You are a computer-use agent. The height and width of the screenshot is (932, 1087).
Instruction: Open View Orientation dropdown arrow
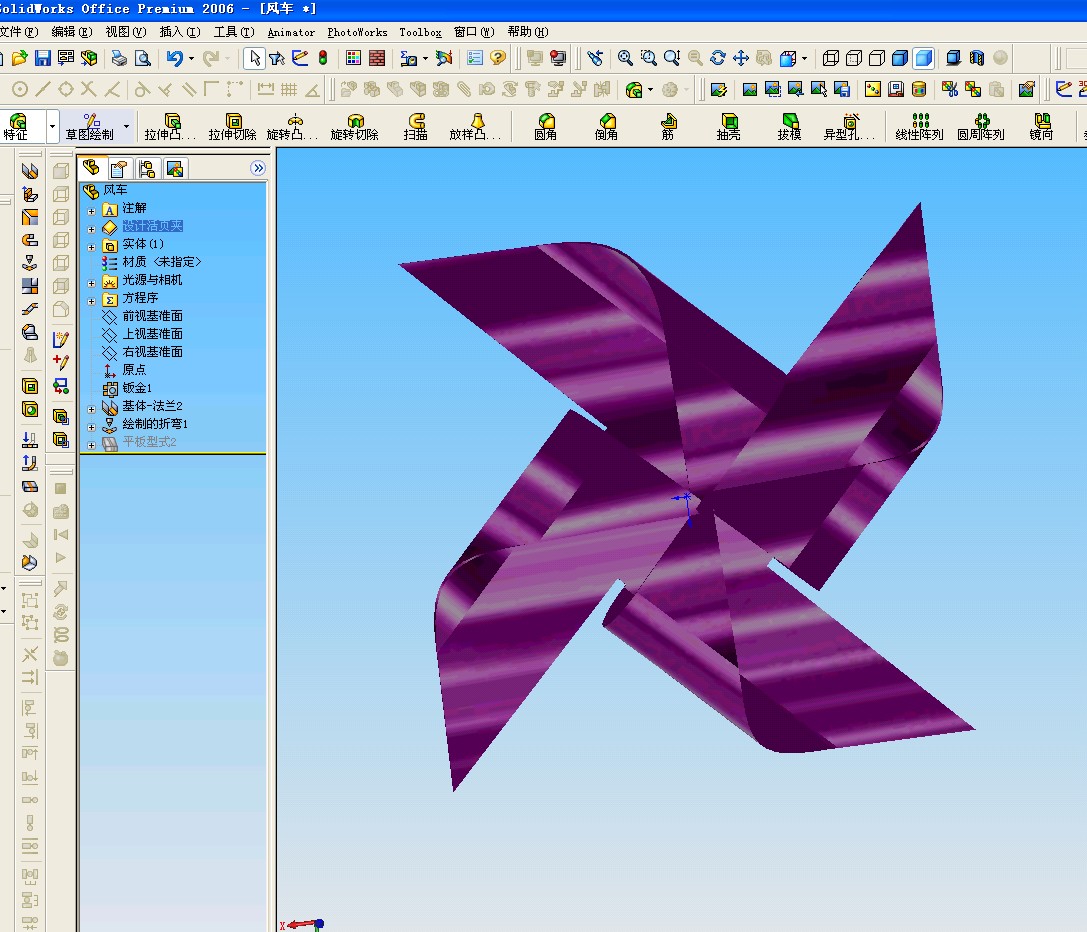804,58
